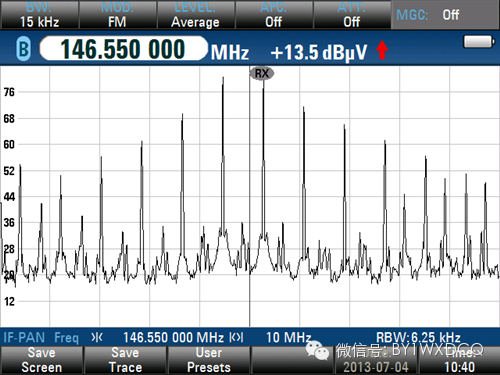The height and width of the screenshot is (375, 500).
Task: Toggle the ATT Off setting
Action: pyautogui.click(x=352, y=15)
